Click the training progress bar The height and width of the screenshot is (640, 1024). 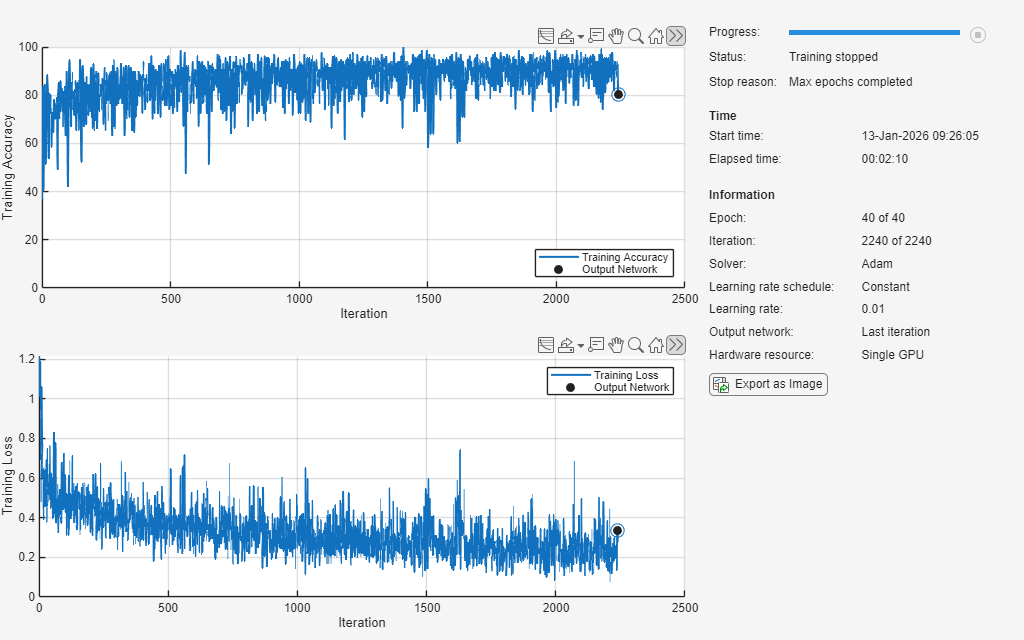tap(873, 33)
